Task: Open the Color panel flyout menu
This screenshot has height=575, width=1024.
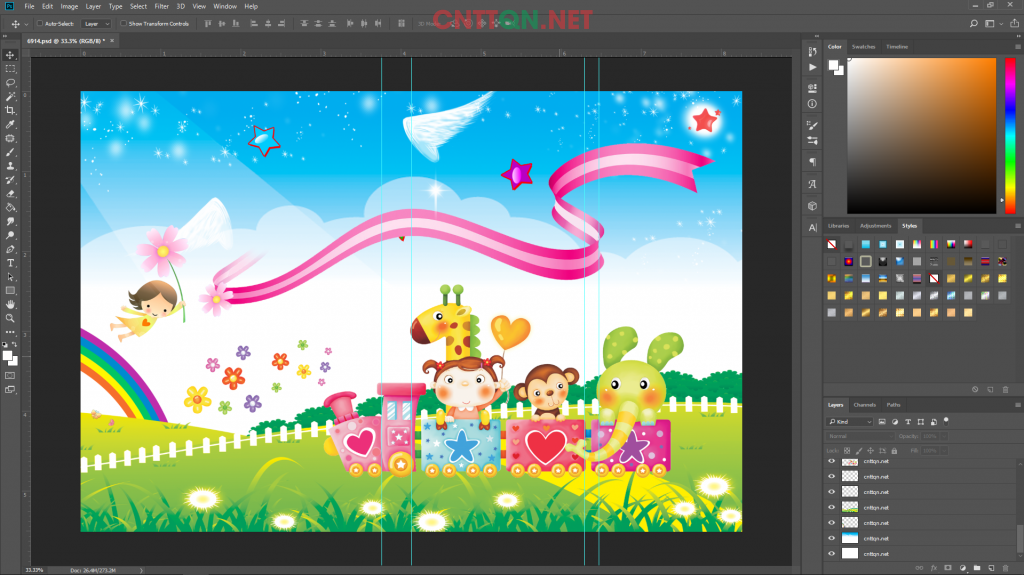Action: (x=1017, y=47)
